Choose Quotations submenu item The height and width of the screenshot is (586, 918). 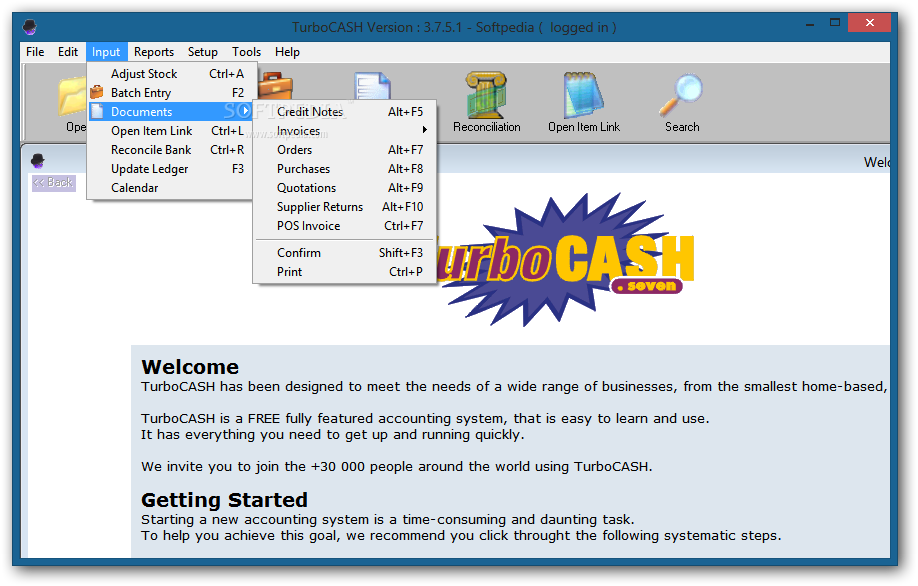(x=345, y=188)
